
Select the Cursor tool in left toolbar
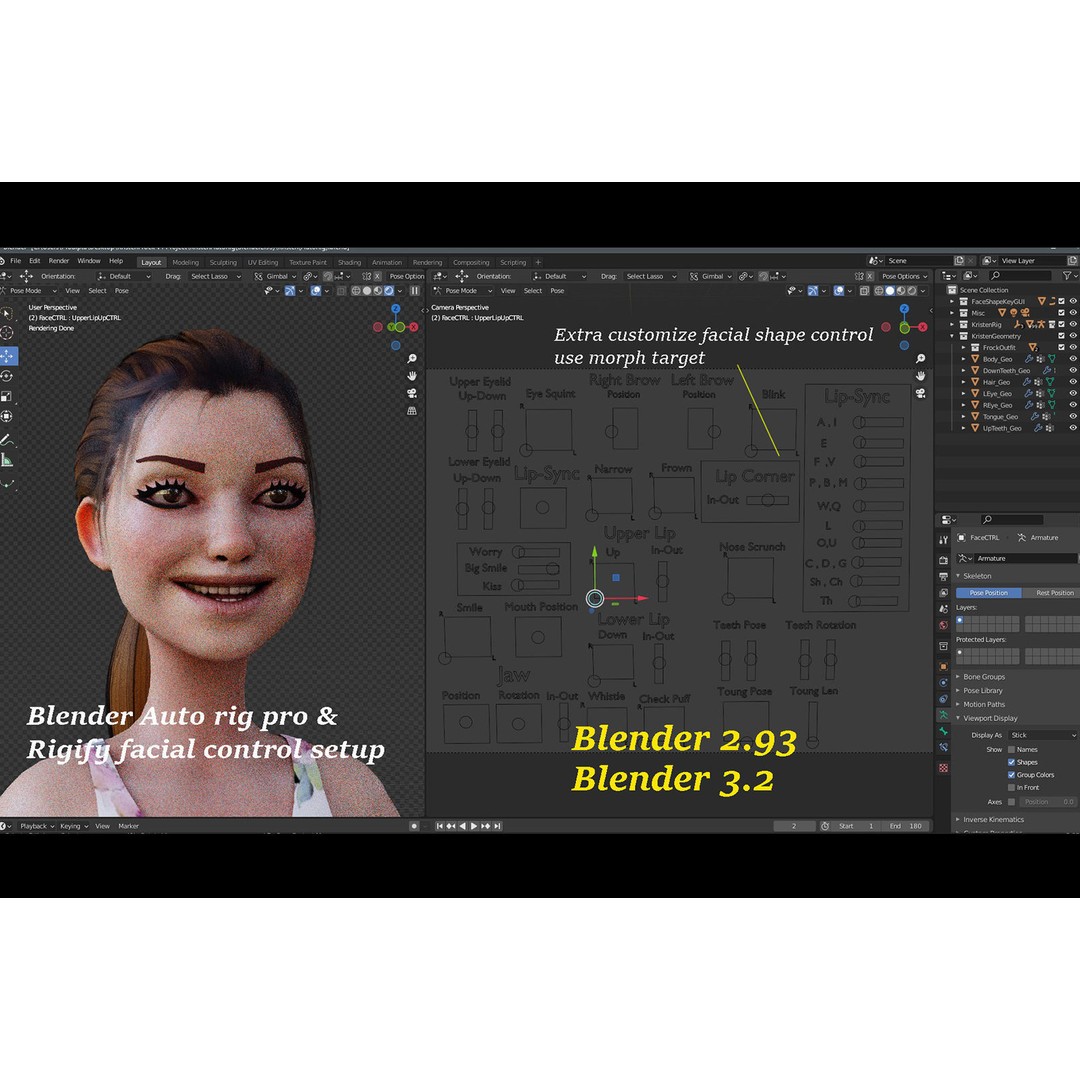8,333
